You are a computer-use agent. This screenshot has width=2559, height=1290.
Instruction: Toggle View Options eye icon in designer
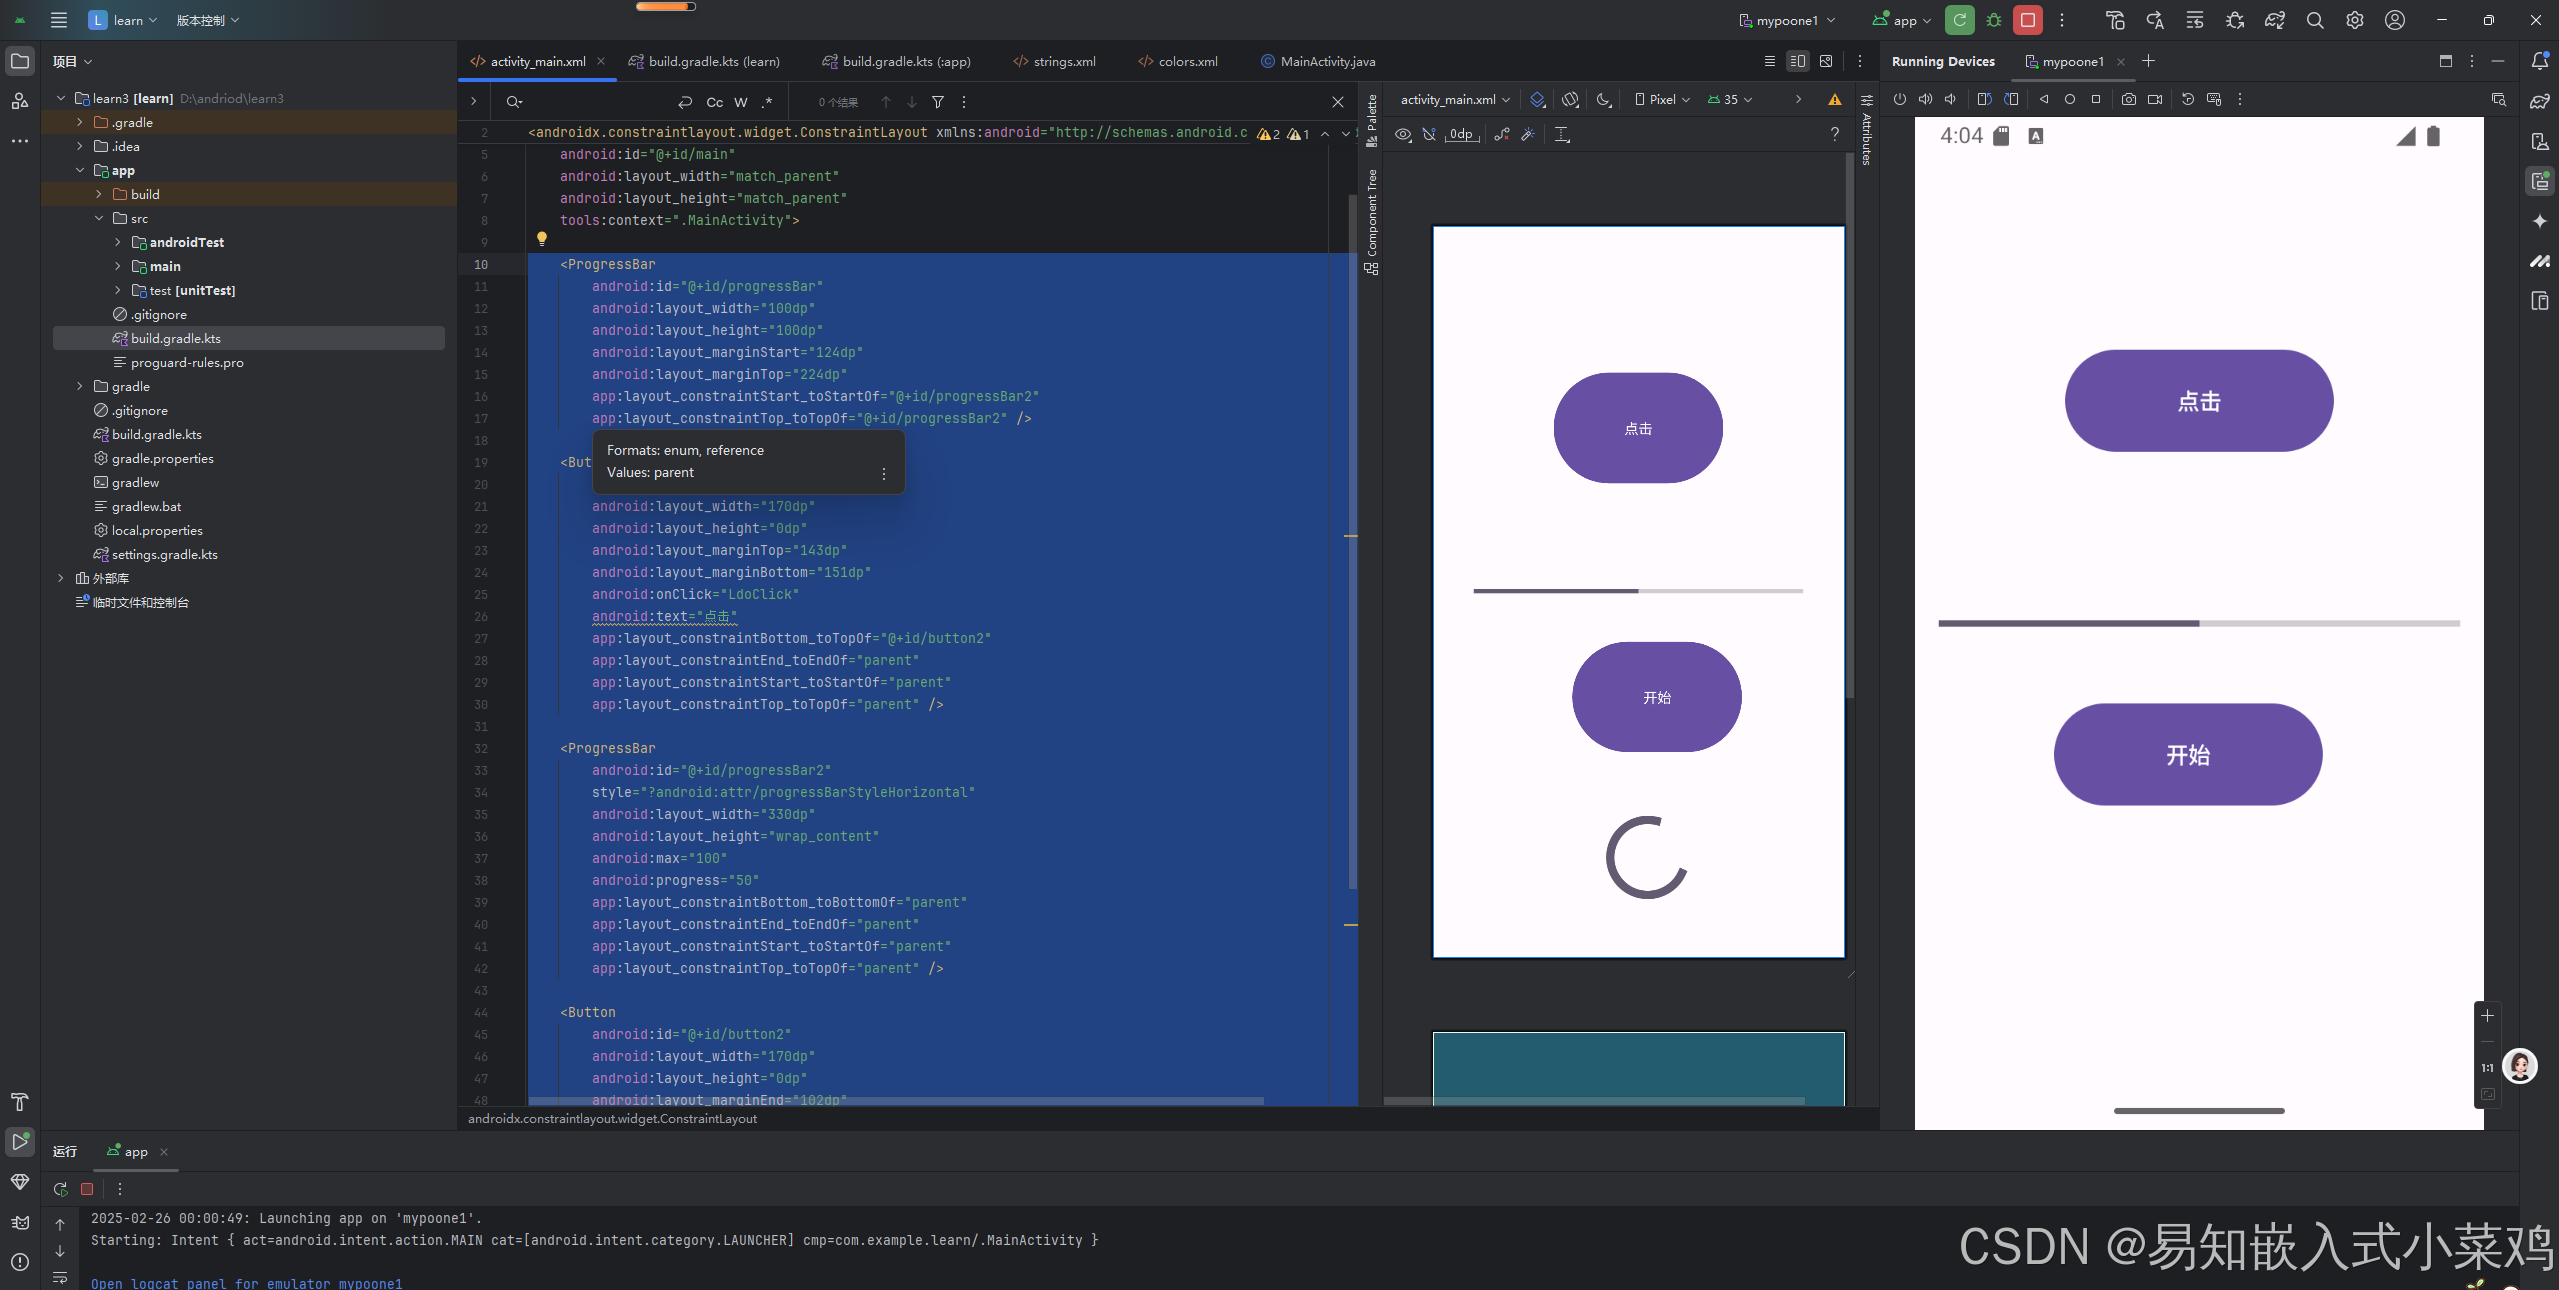click(x=1403, y=134)
